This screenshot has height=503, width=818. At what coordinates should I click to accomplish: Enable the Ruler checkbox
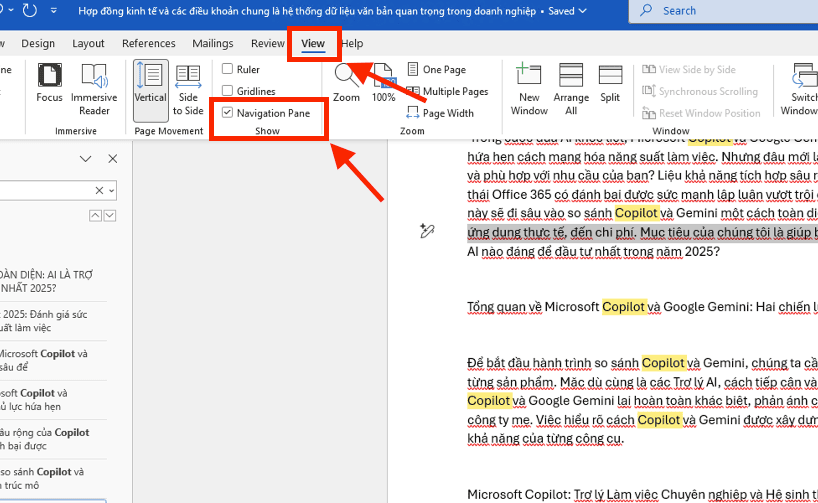[x=227, y=69]
